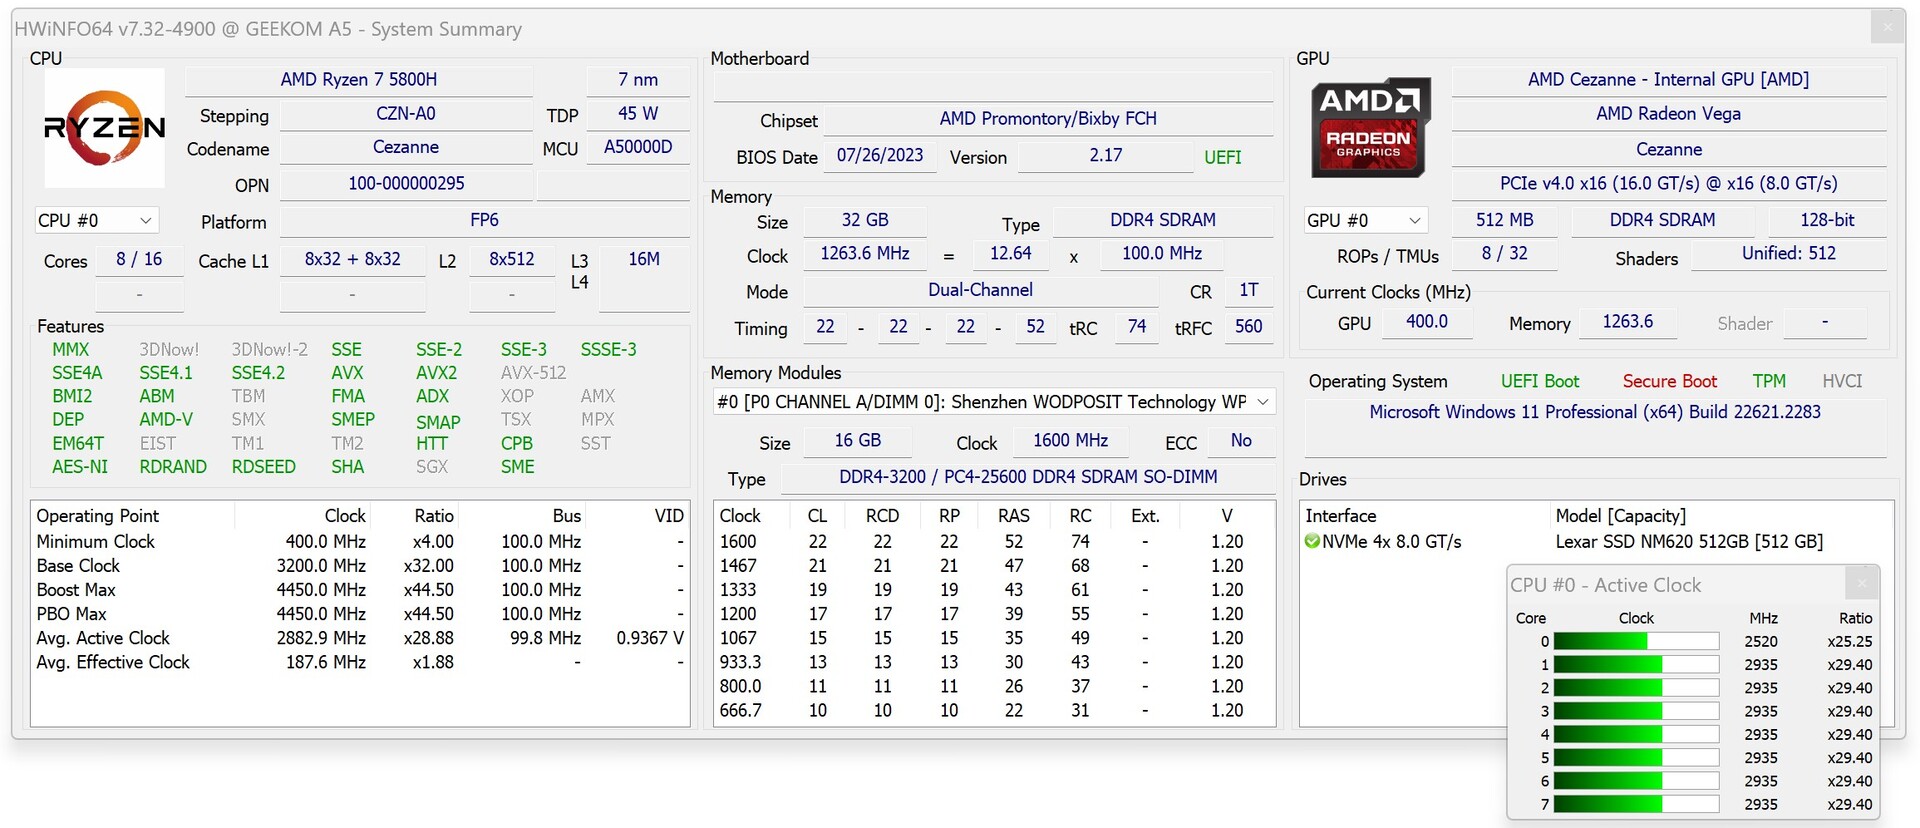Click the AMD Promontory/Bixby FCH chipset field

[x=1047, y=119]
